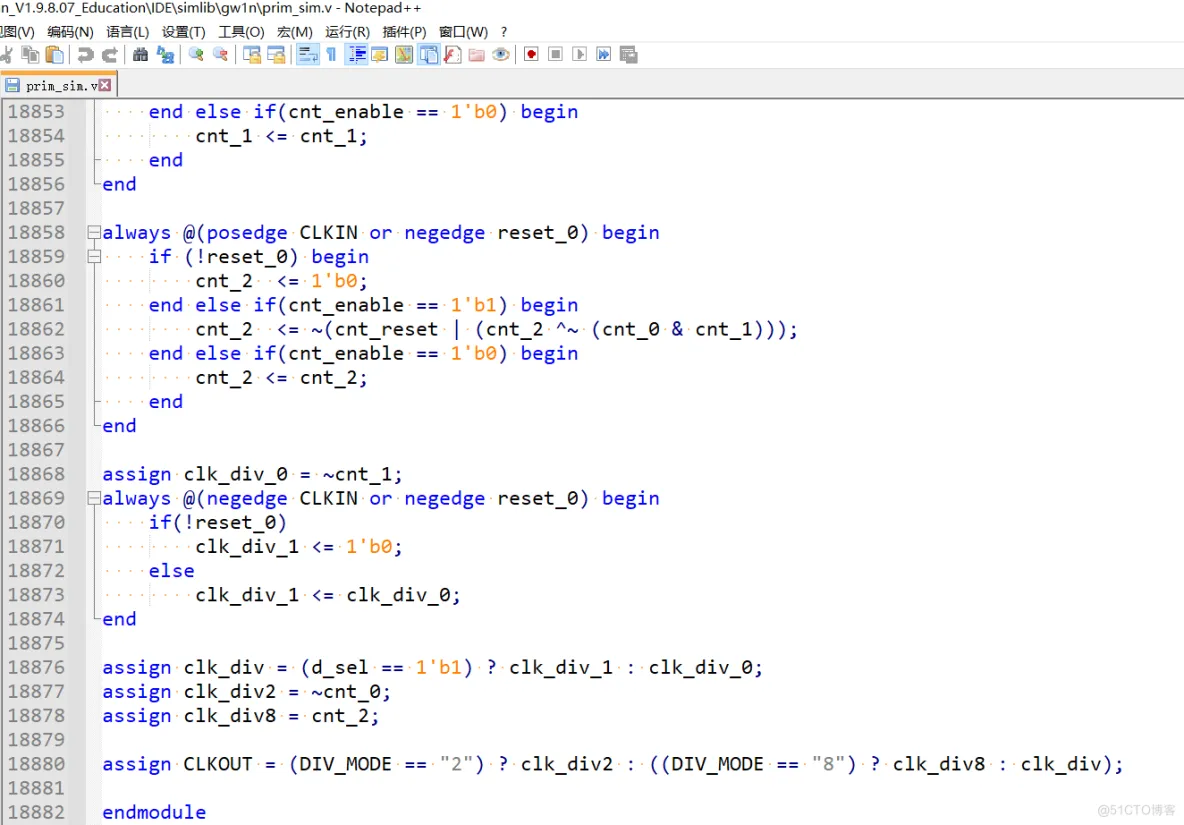The width and height of the screenshot is (1184, 825).
Task: Click d_sel in the clk_div assignment
Action: point(341,667)
